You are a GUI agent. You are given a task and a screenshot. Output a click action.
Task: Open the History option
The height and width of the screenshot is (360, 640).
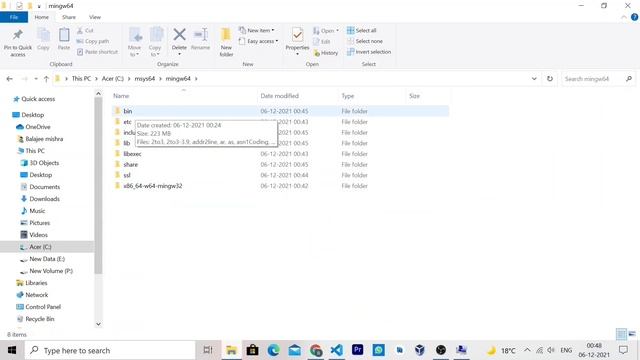(326, 53)
